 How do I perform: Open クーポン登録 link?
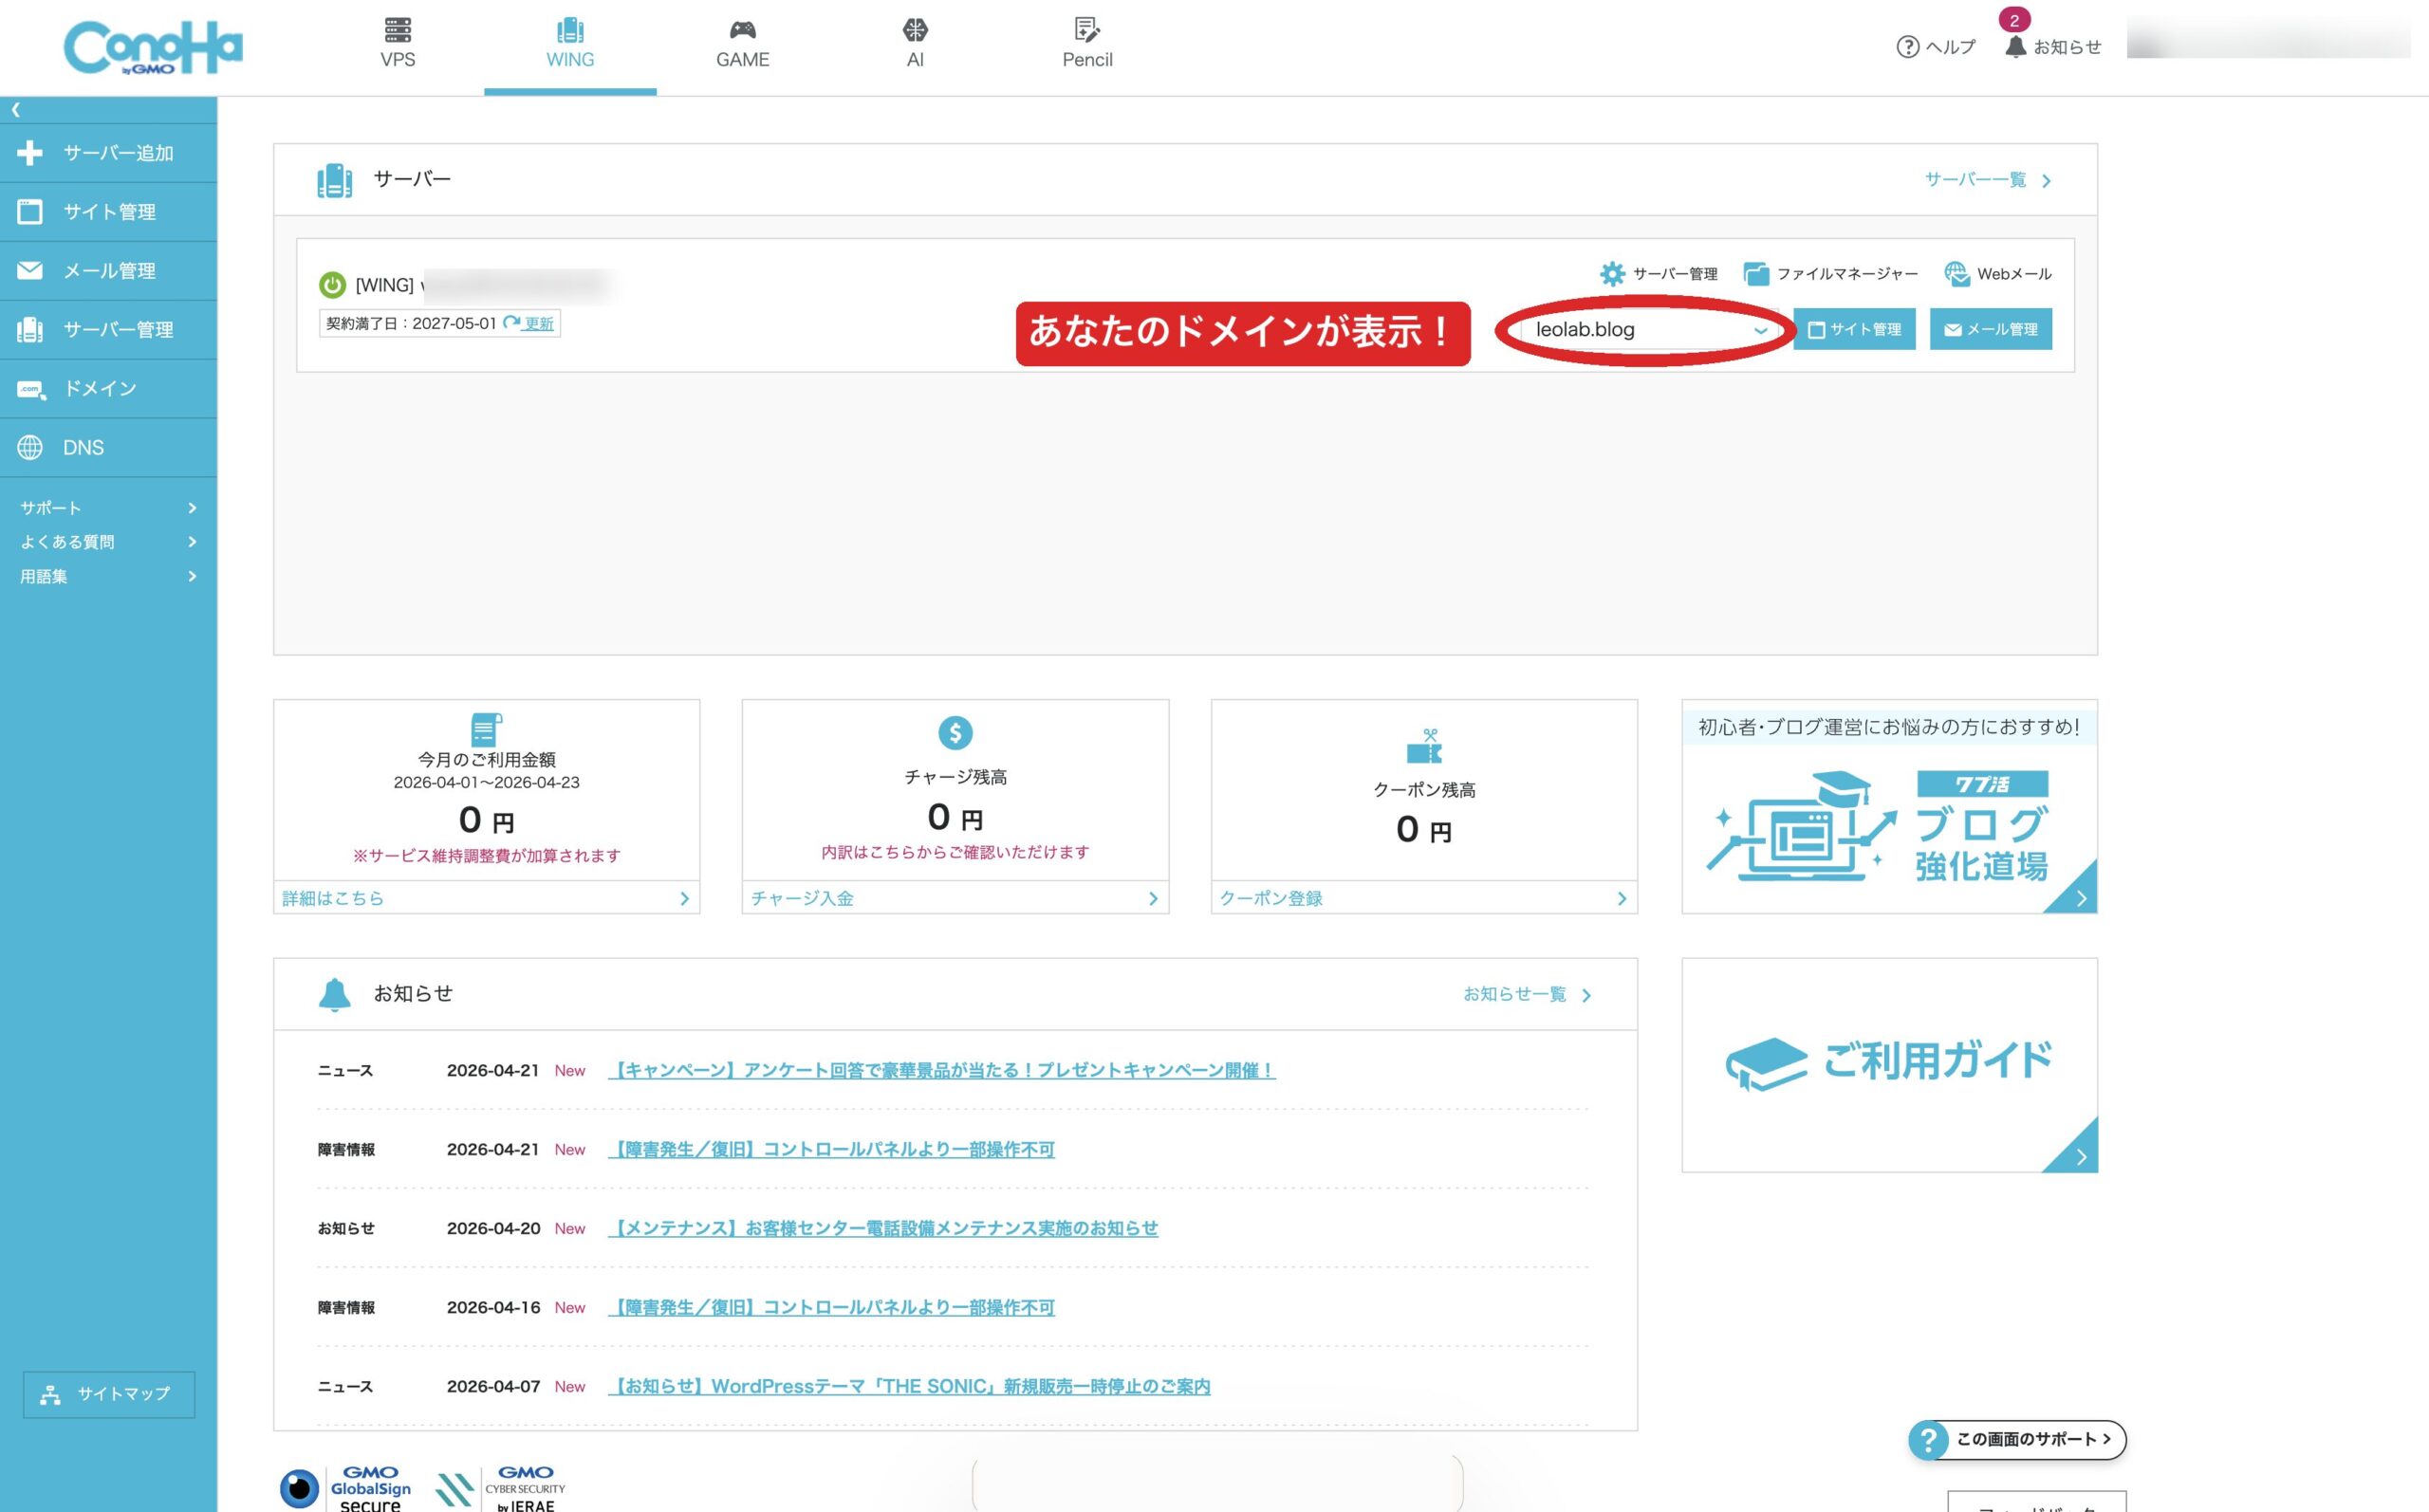(x=1424, y=898)
